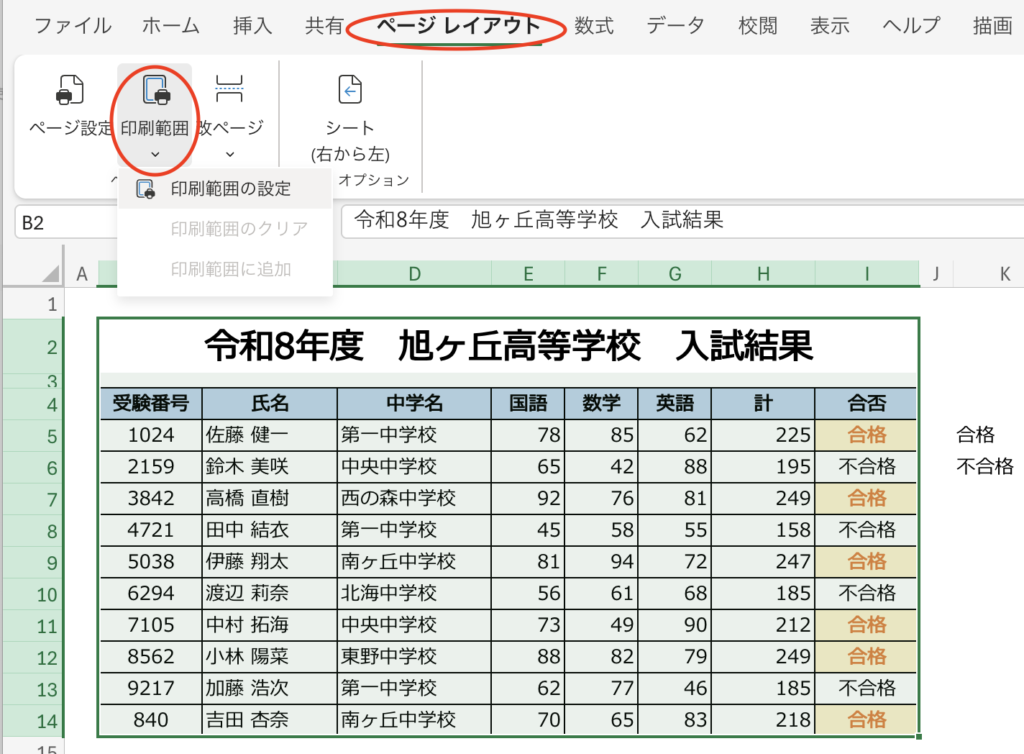Screen dimensions: 1024x754
Task: Select column D header
Action: point(414,274)
